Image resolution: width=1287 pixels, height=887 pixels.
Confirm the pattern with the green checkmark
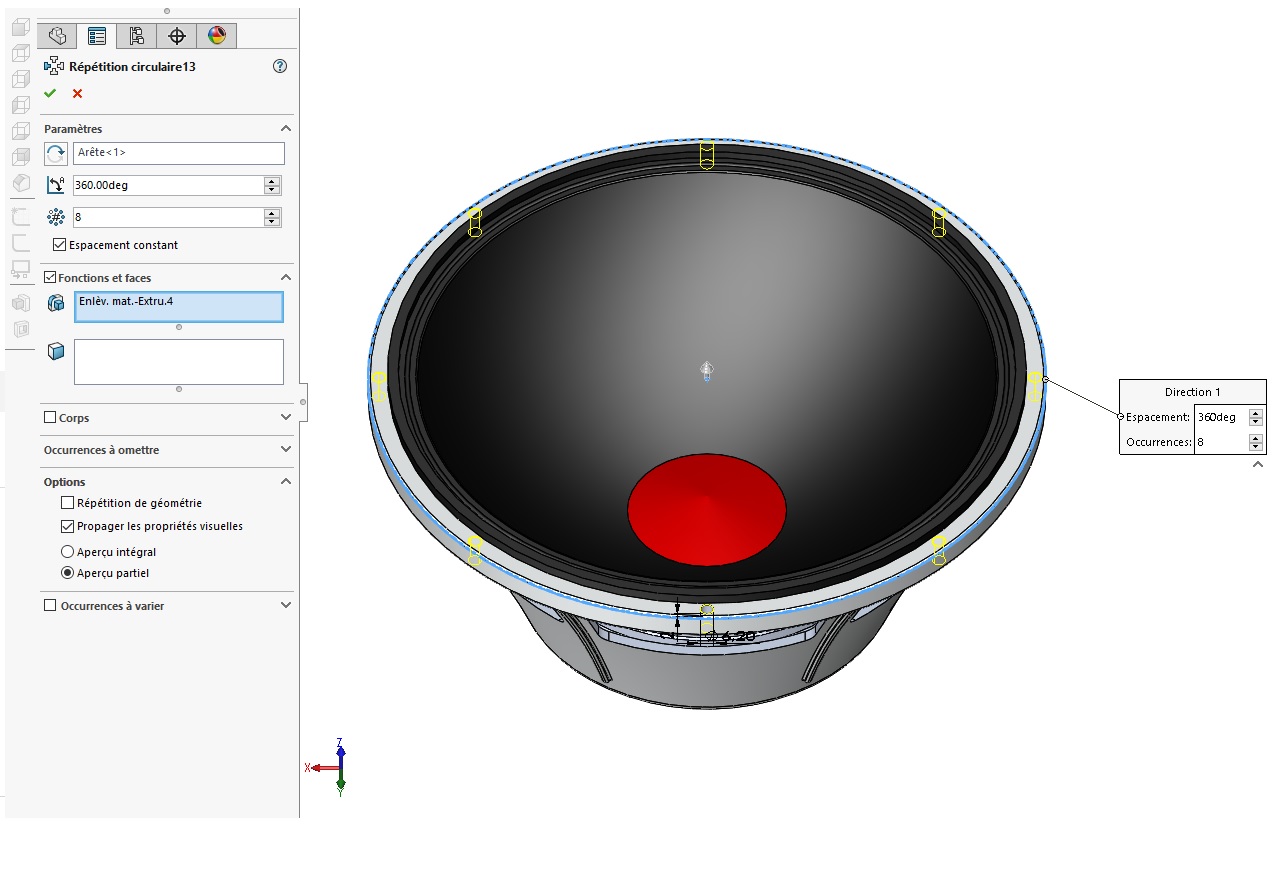pyautogui.click(x=50, y=93)
